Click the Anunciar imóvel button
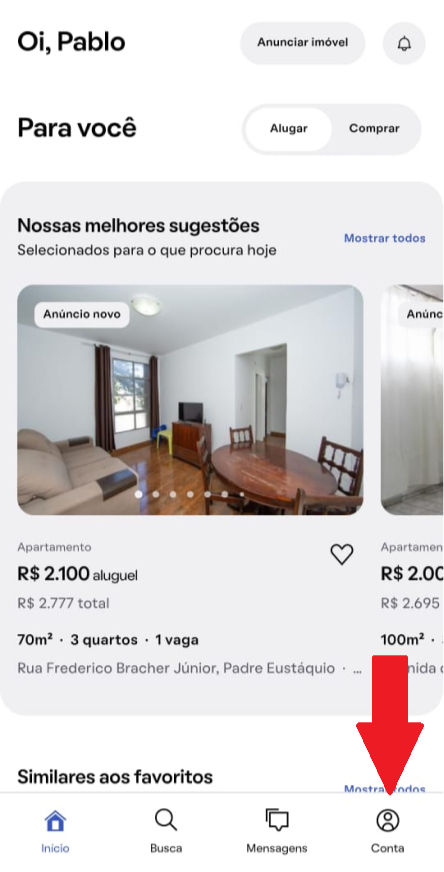The height and width of the screenshot is (872, 444). pyautogui.click(x=303, y=43)
